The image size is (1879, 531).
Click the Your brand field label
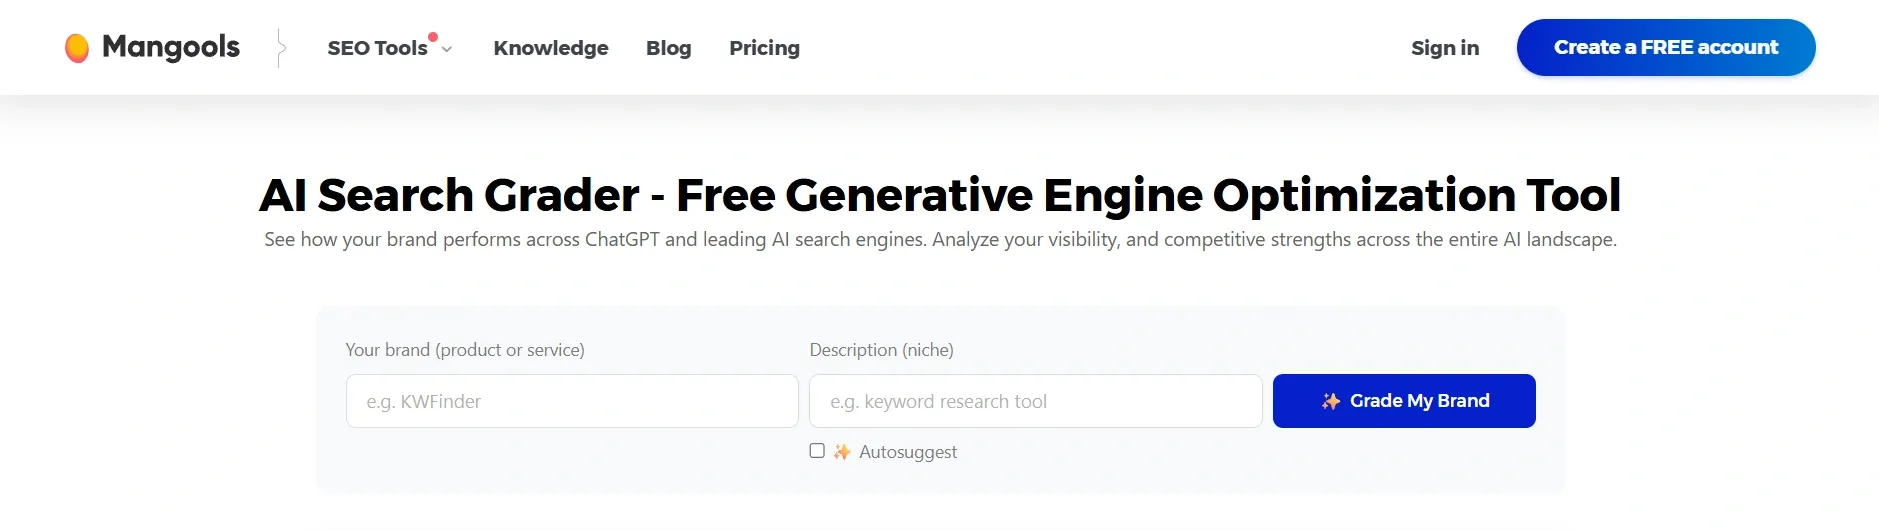465,350
